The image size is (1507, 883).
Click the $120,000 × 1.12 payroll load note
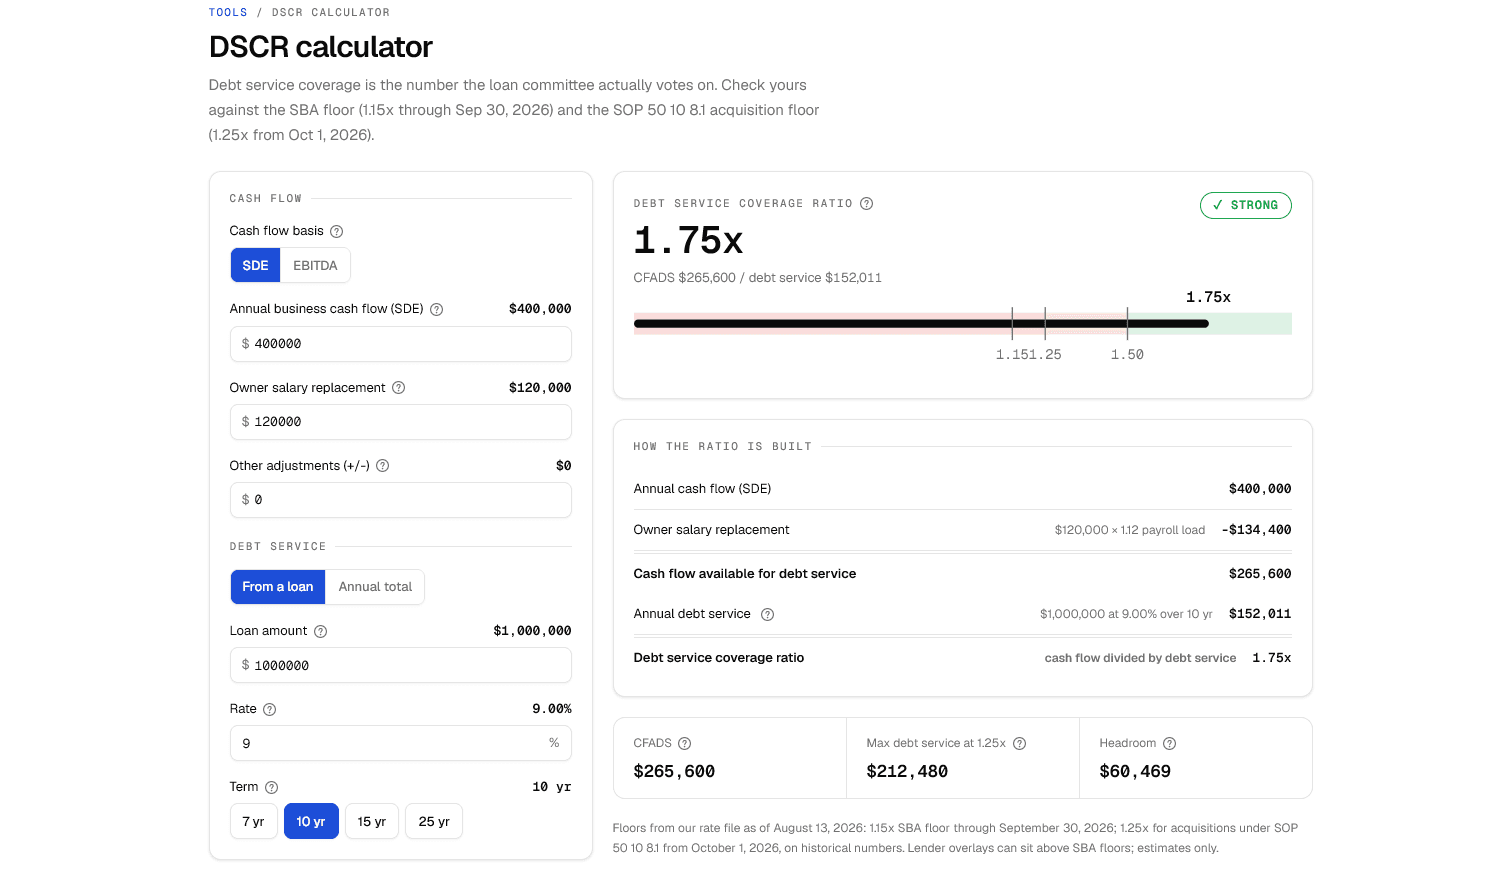1130,530
